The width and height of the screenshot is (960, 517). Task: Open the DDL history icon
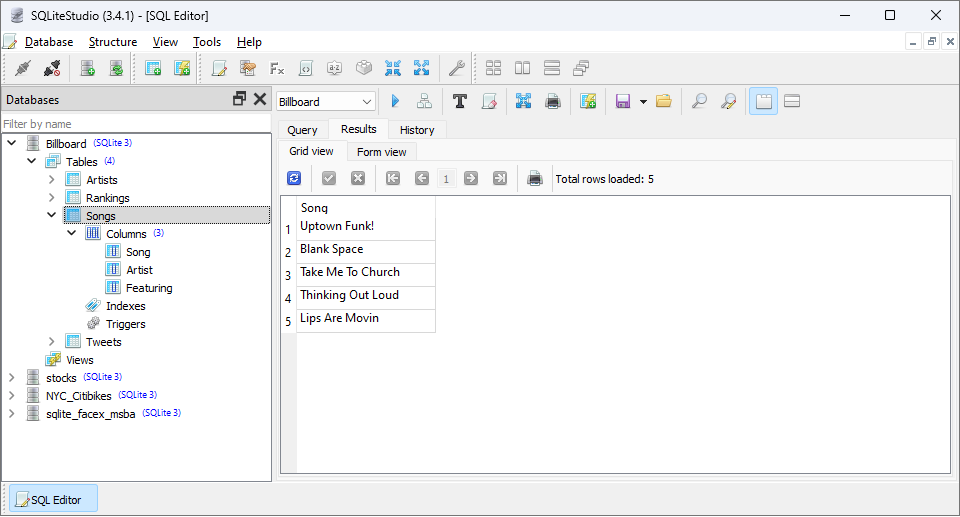click(x=248, y=68)
